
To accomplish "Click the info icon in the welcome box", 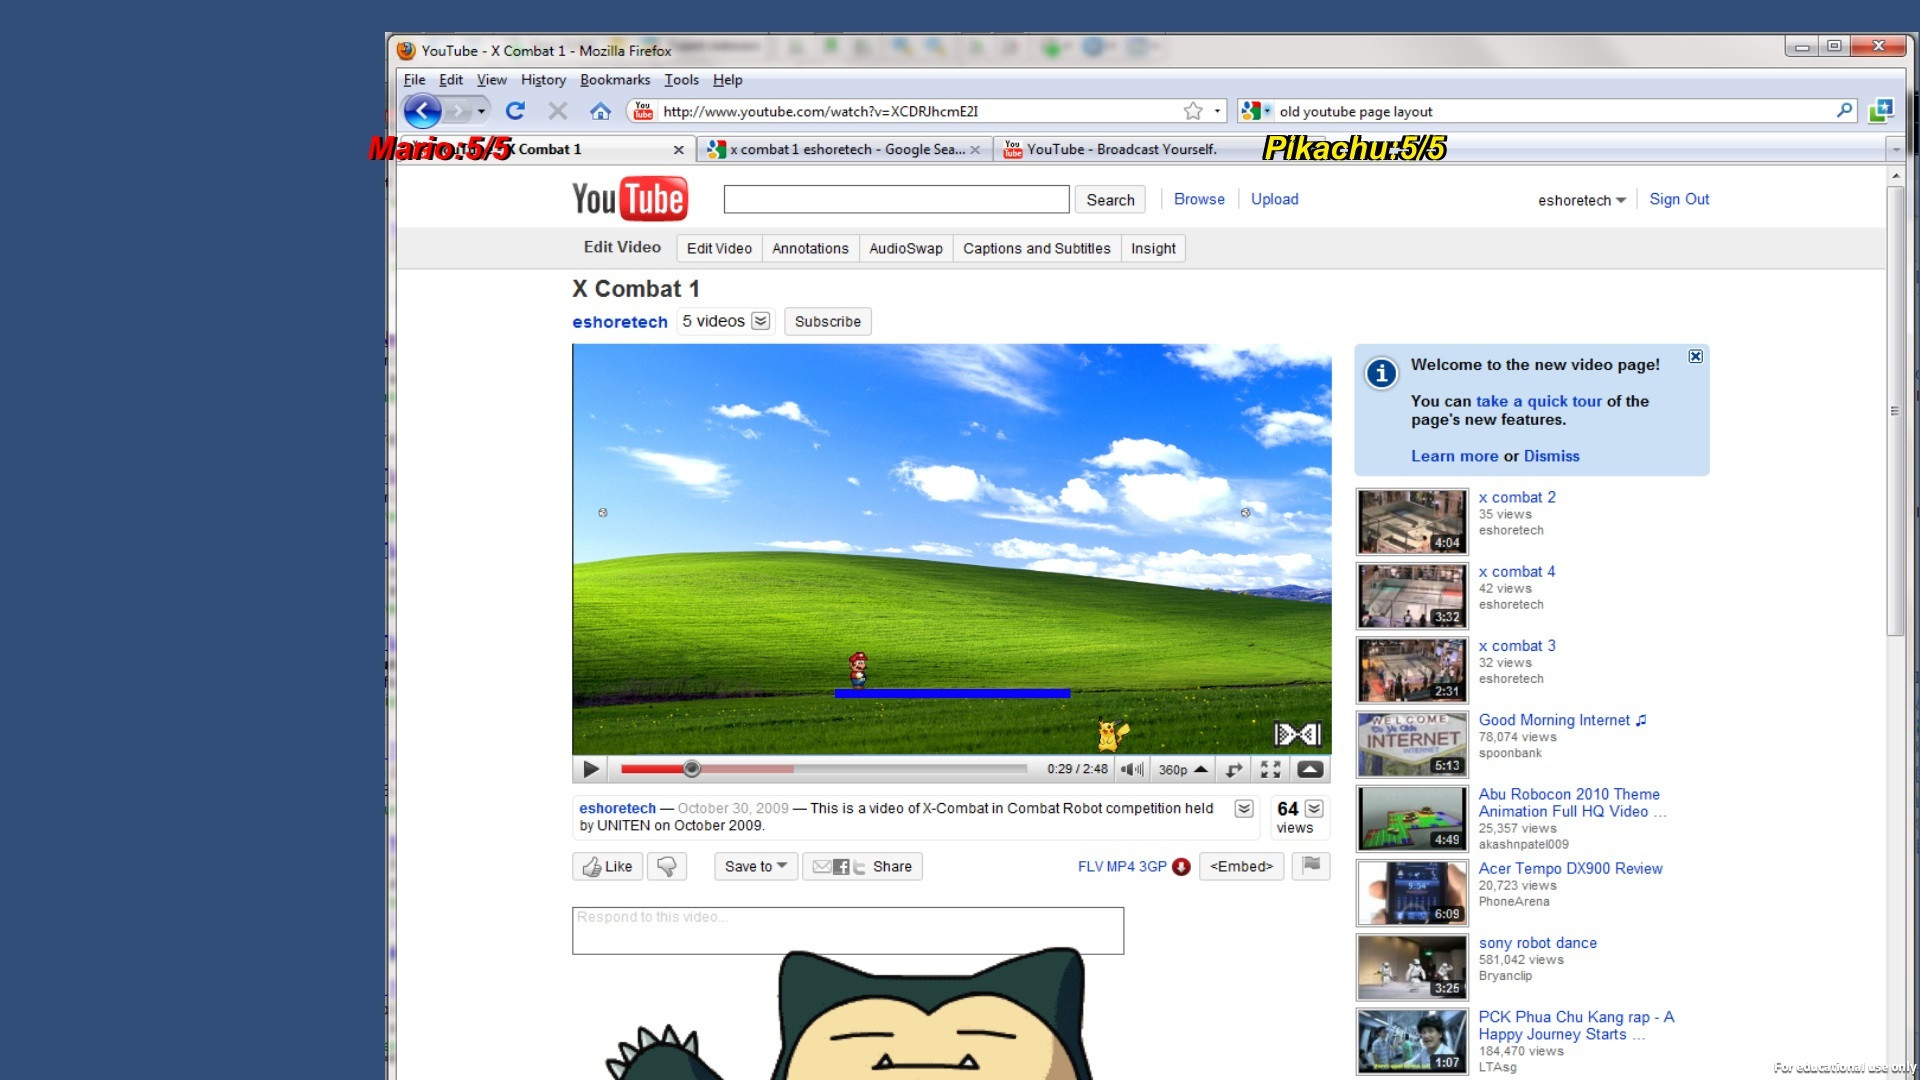I will click(x=1381, y=373).
